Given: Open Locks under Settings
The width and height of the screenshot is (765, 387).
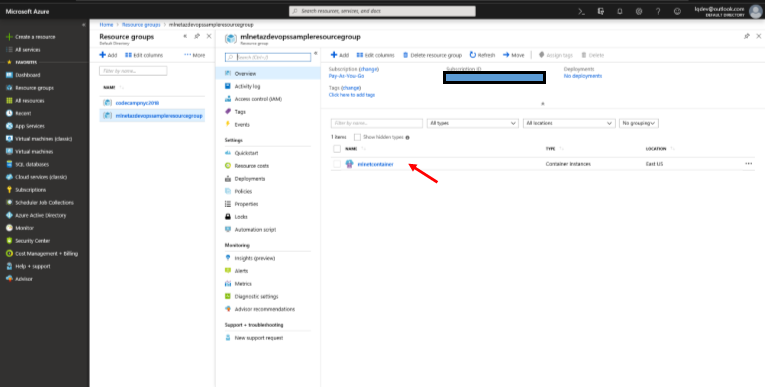Looking at the screenshot, I should 241,217.
